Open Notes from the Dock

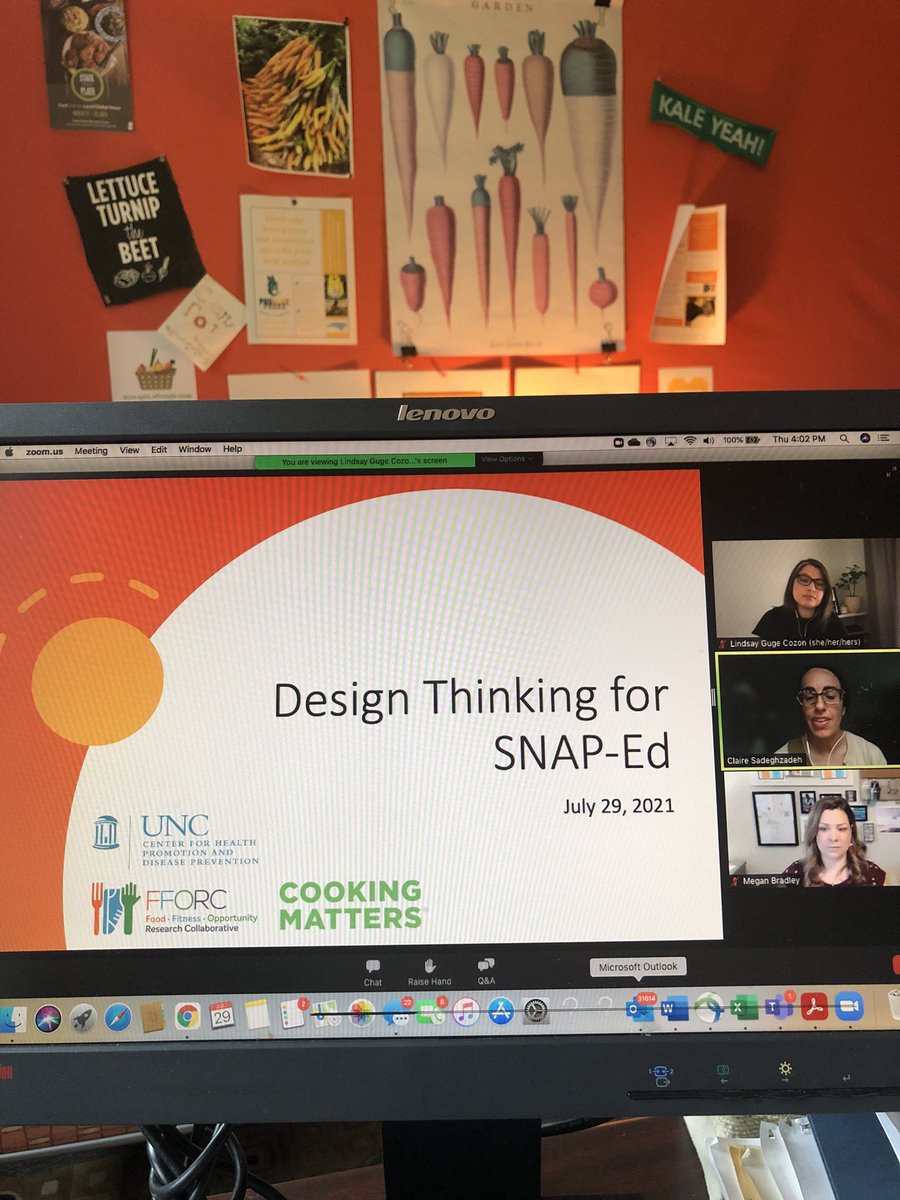257,1015
